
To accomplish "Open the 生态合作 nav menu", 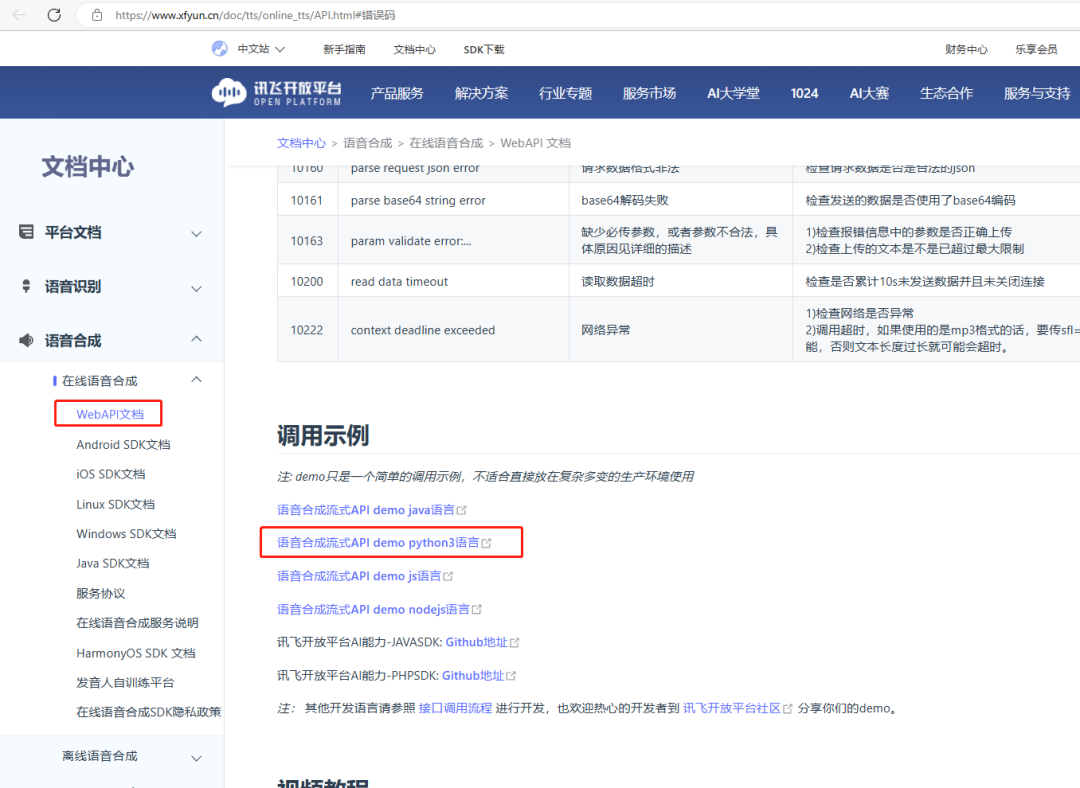I will coord(946,93).
